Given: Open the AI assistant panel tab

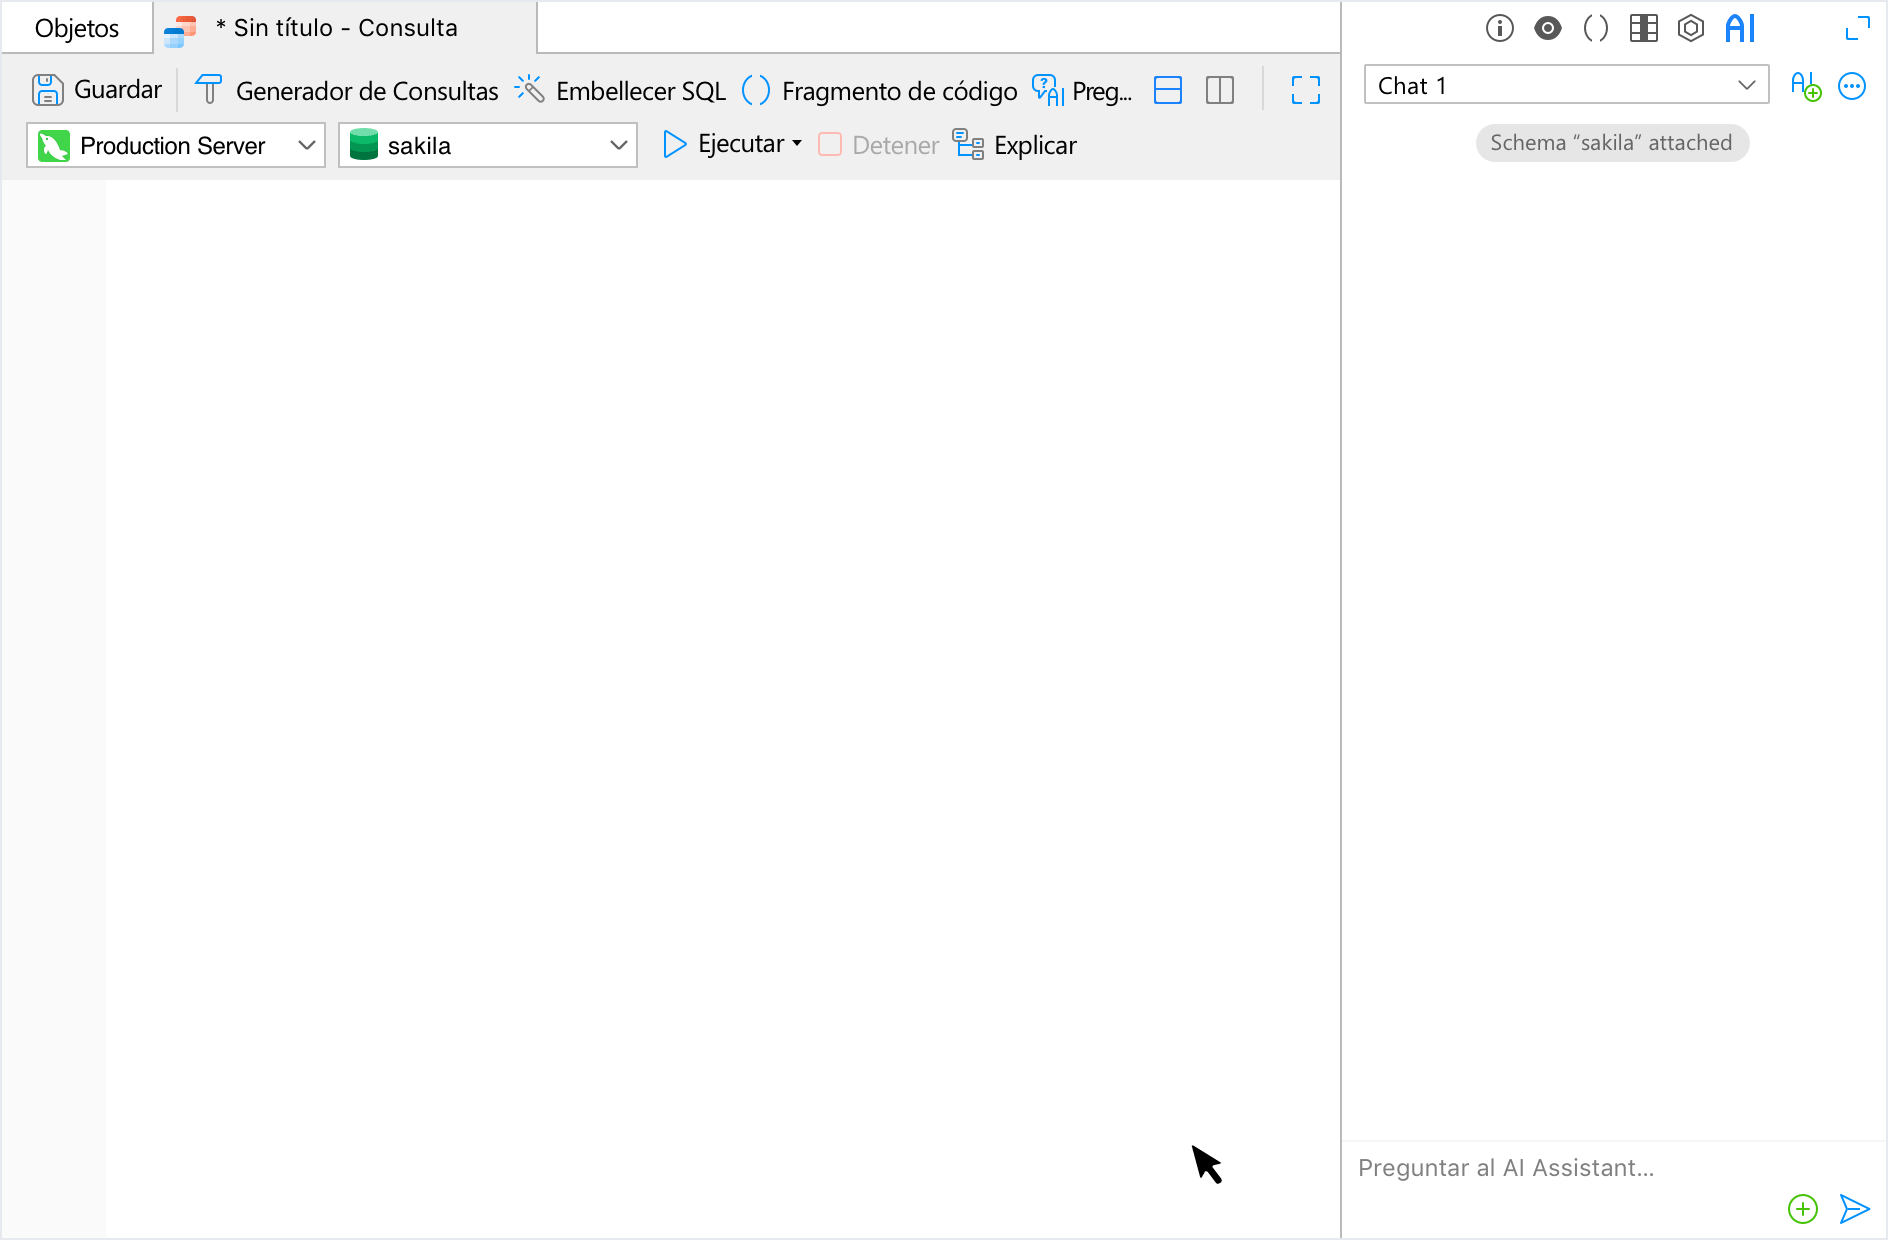Looking at the screenshot, I should (x=1740, y=28).
